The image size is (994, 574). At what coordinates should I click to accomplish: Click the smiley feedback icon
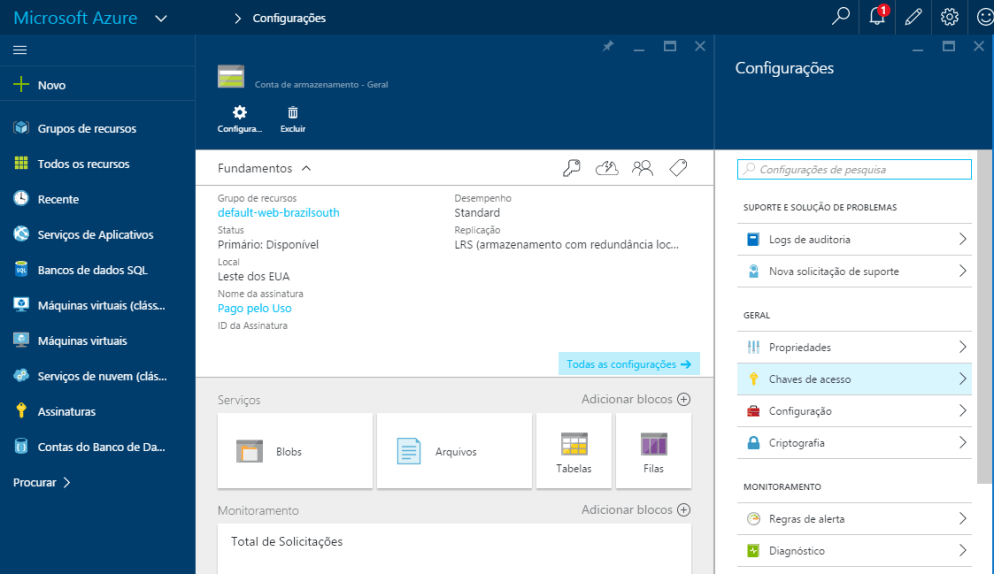[984, 17]
